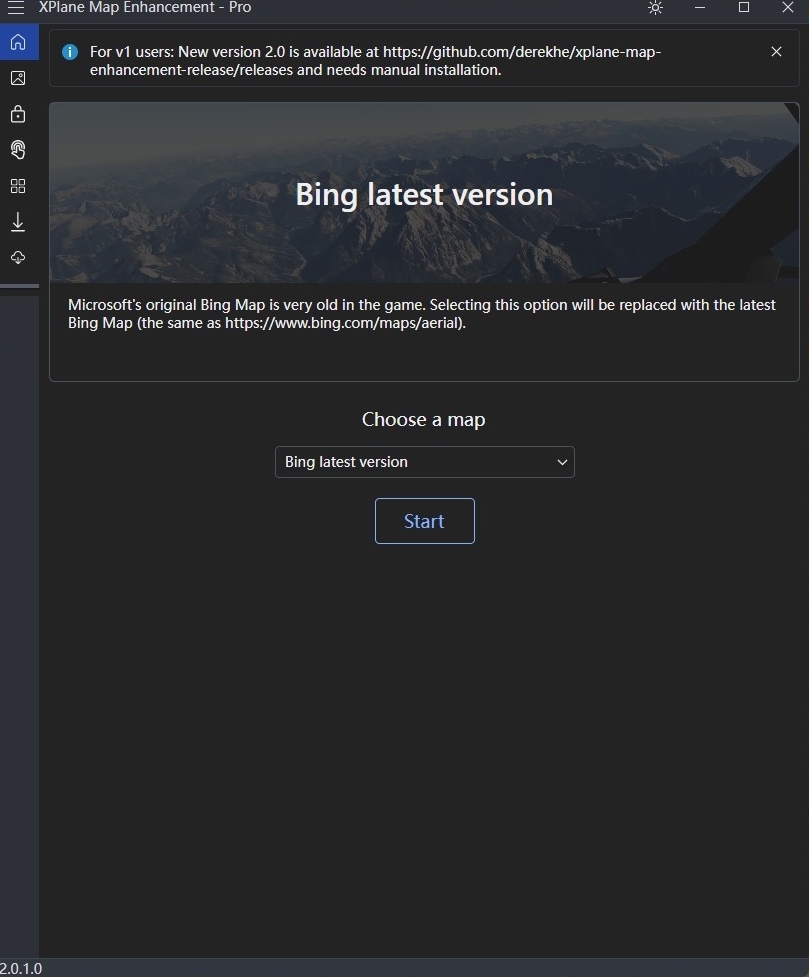Click the blue info icon in banner

[x=70, y=52]
